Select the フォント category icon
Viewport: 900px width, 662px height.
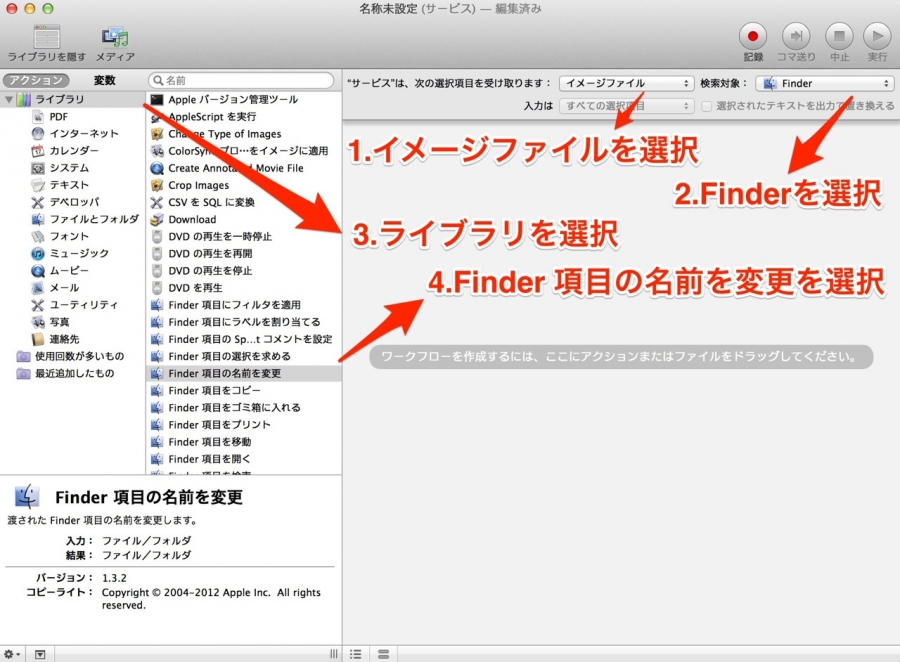click(38, 237)
